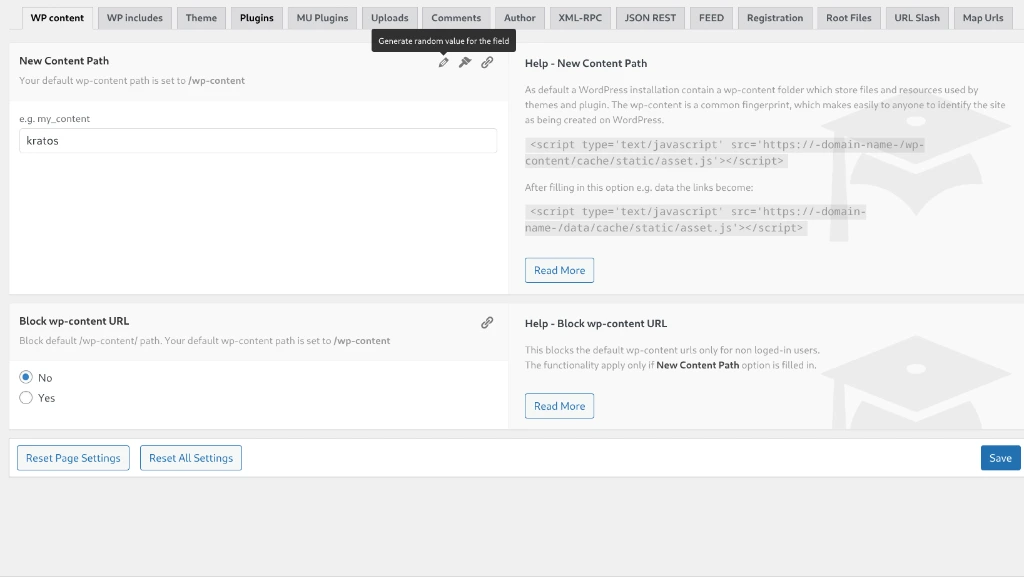The height and width of the screenshot is (577, 1024).
Task: Click the Help - Block wp-content URL heading
Action: 596,323
